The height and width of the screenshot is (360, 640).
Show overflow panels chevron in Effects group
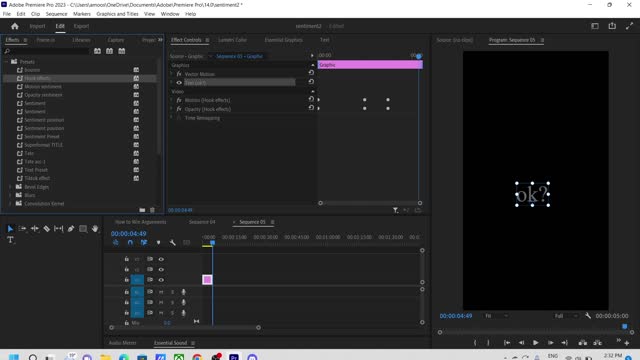click(160, 40)
